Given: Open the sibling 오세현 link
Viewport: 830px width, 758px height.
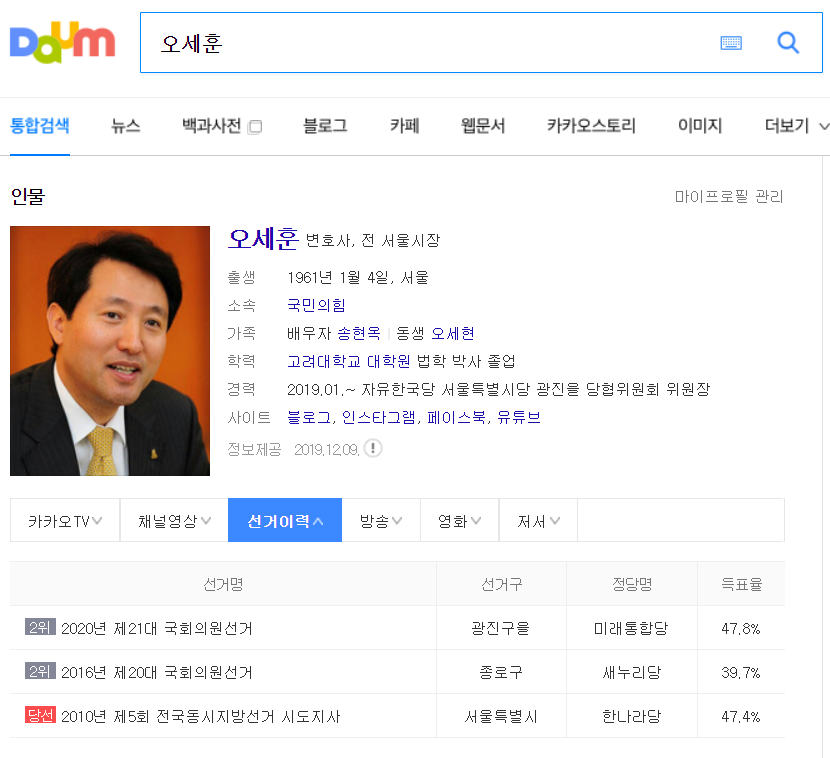Looking at the screenshot, I should (x=453, y=333).
